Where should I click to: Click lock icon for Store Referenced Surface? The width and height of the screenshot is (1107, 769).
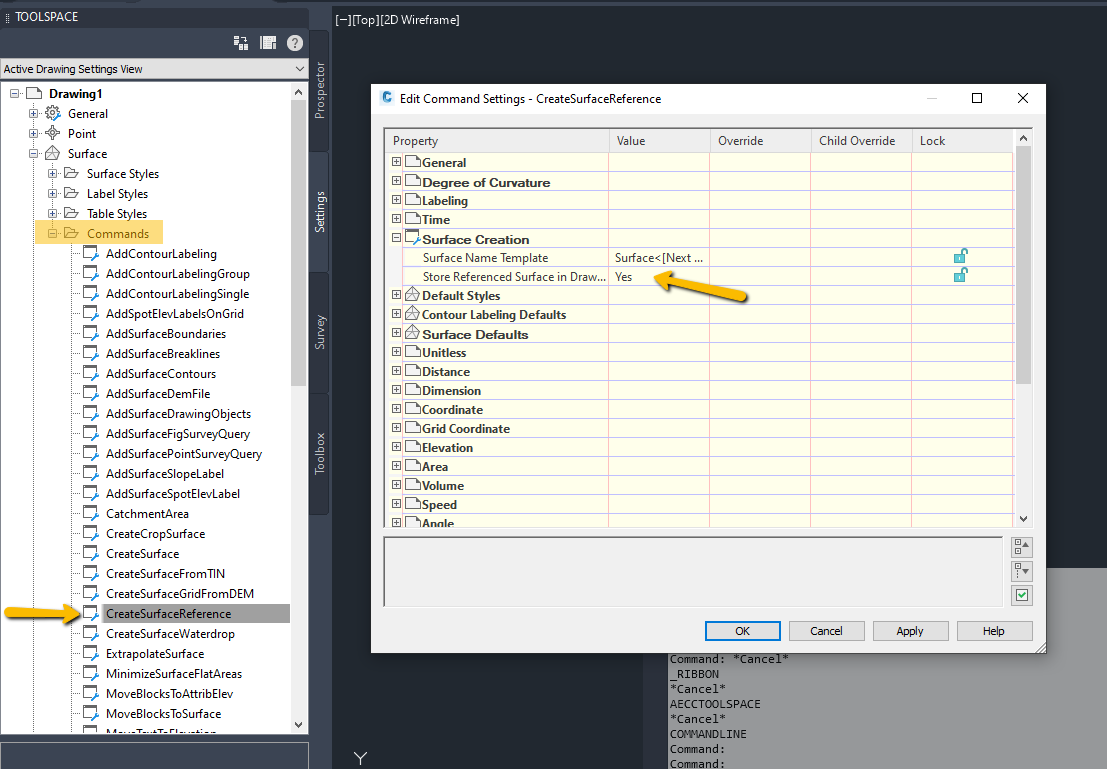(x=960, y=275)
